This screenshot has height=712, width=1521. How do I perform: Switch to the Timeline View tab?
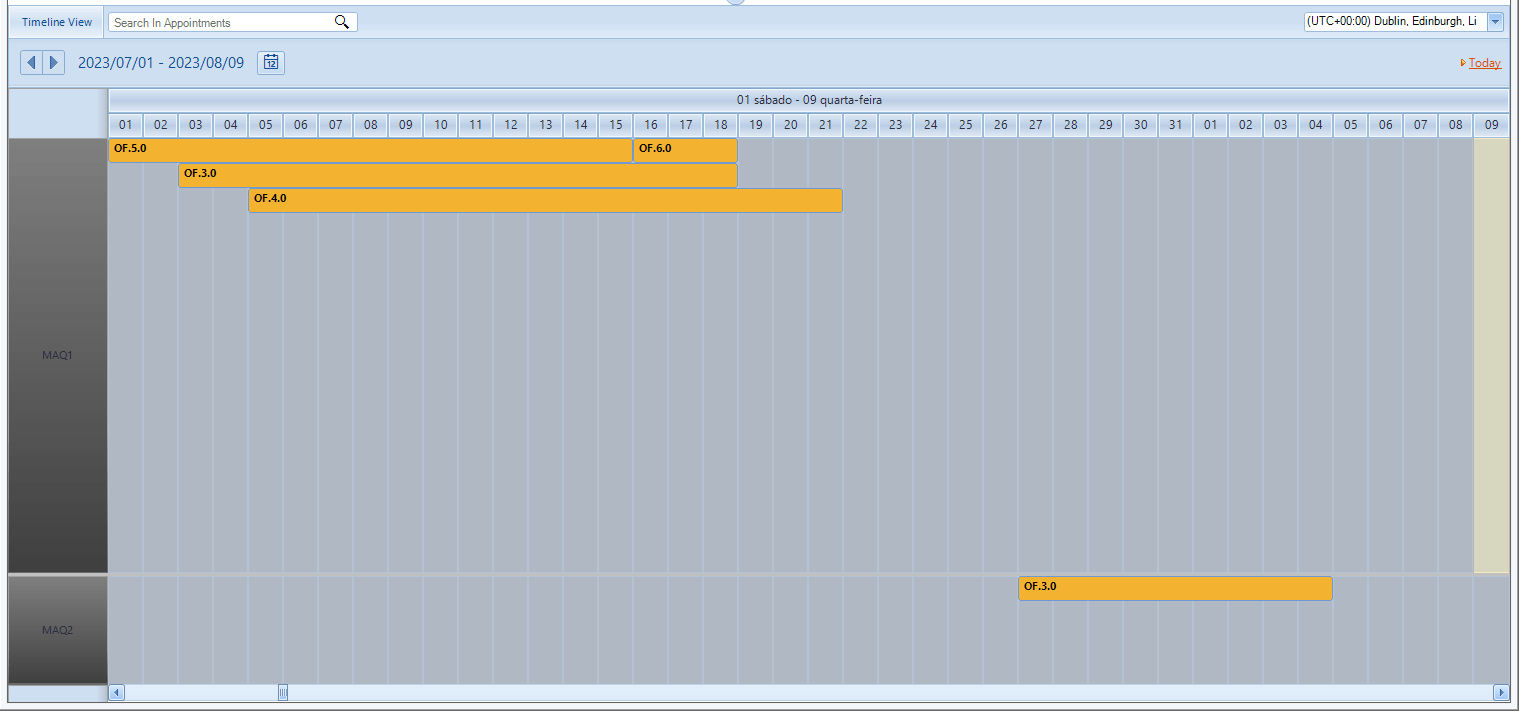pyautogui.click(x=55, y=21)
